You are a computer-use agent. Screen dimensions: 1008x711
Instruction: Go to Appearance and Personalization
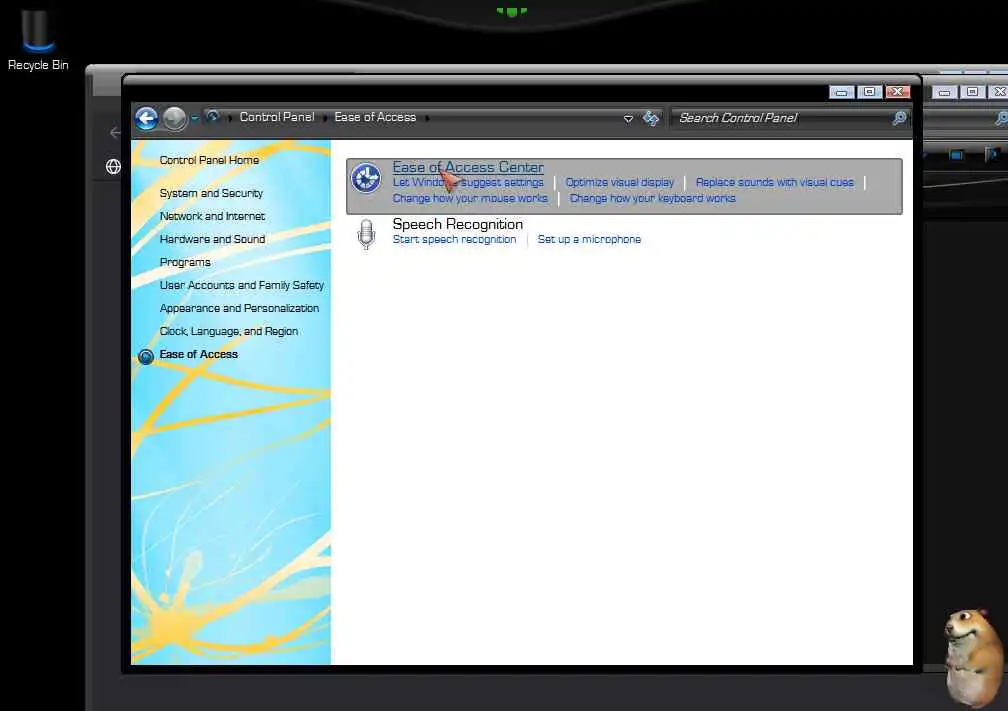click(x=239, y=309)
